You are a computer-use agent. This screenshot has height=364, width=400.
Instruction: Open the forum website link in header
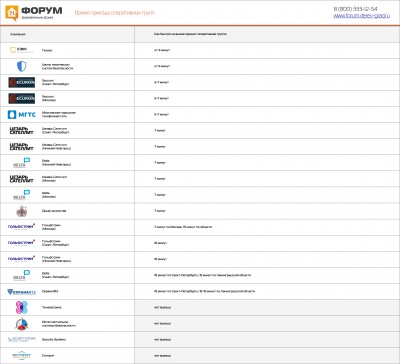click(361, 16)
